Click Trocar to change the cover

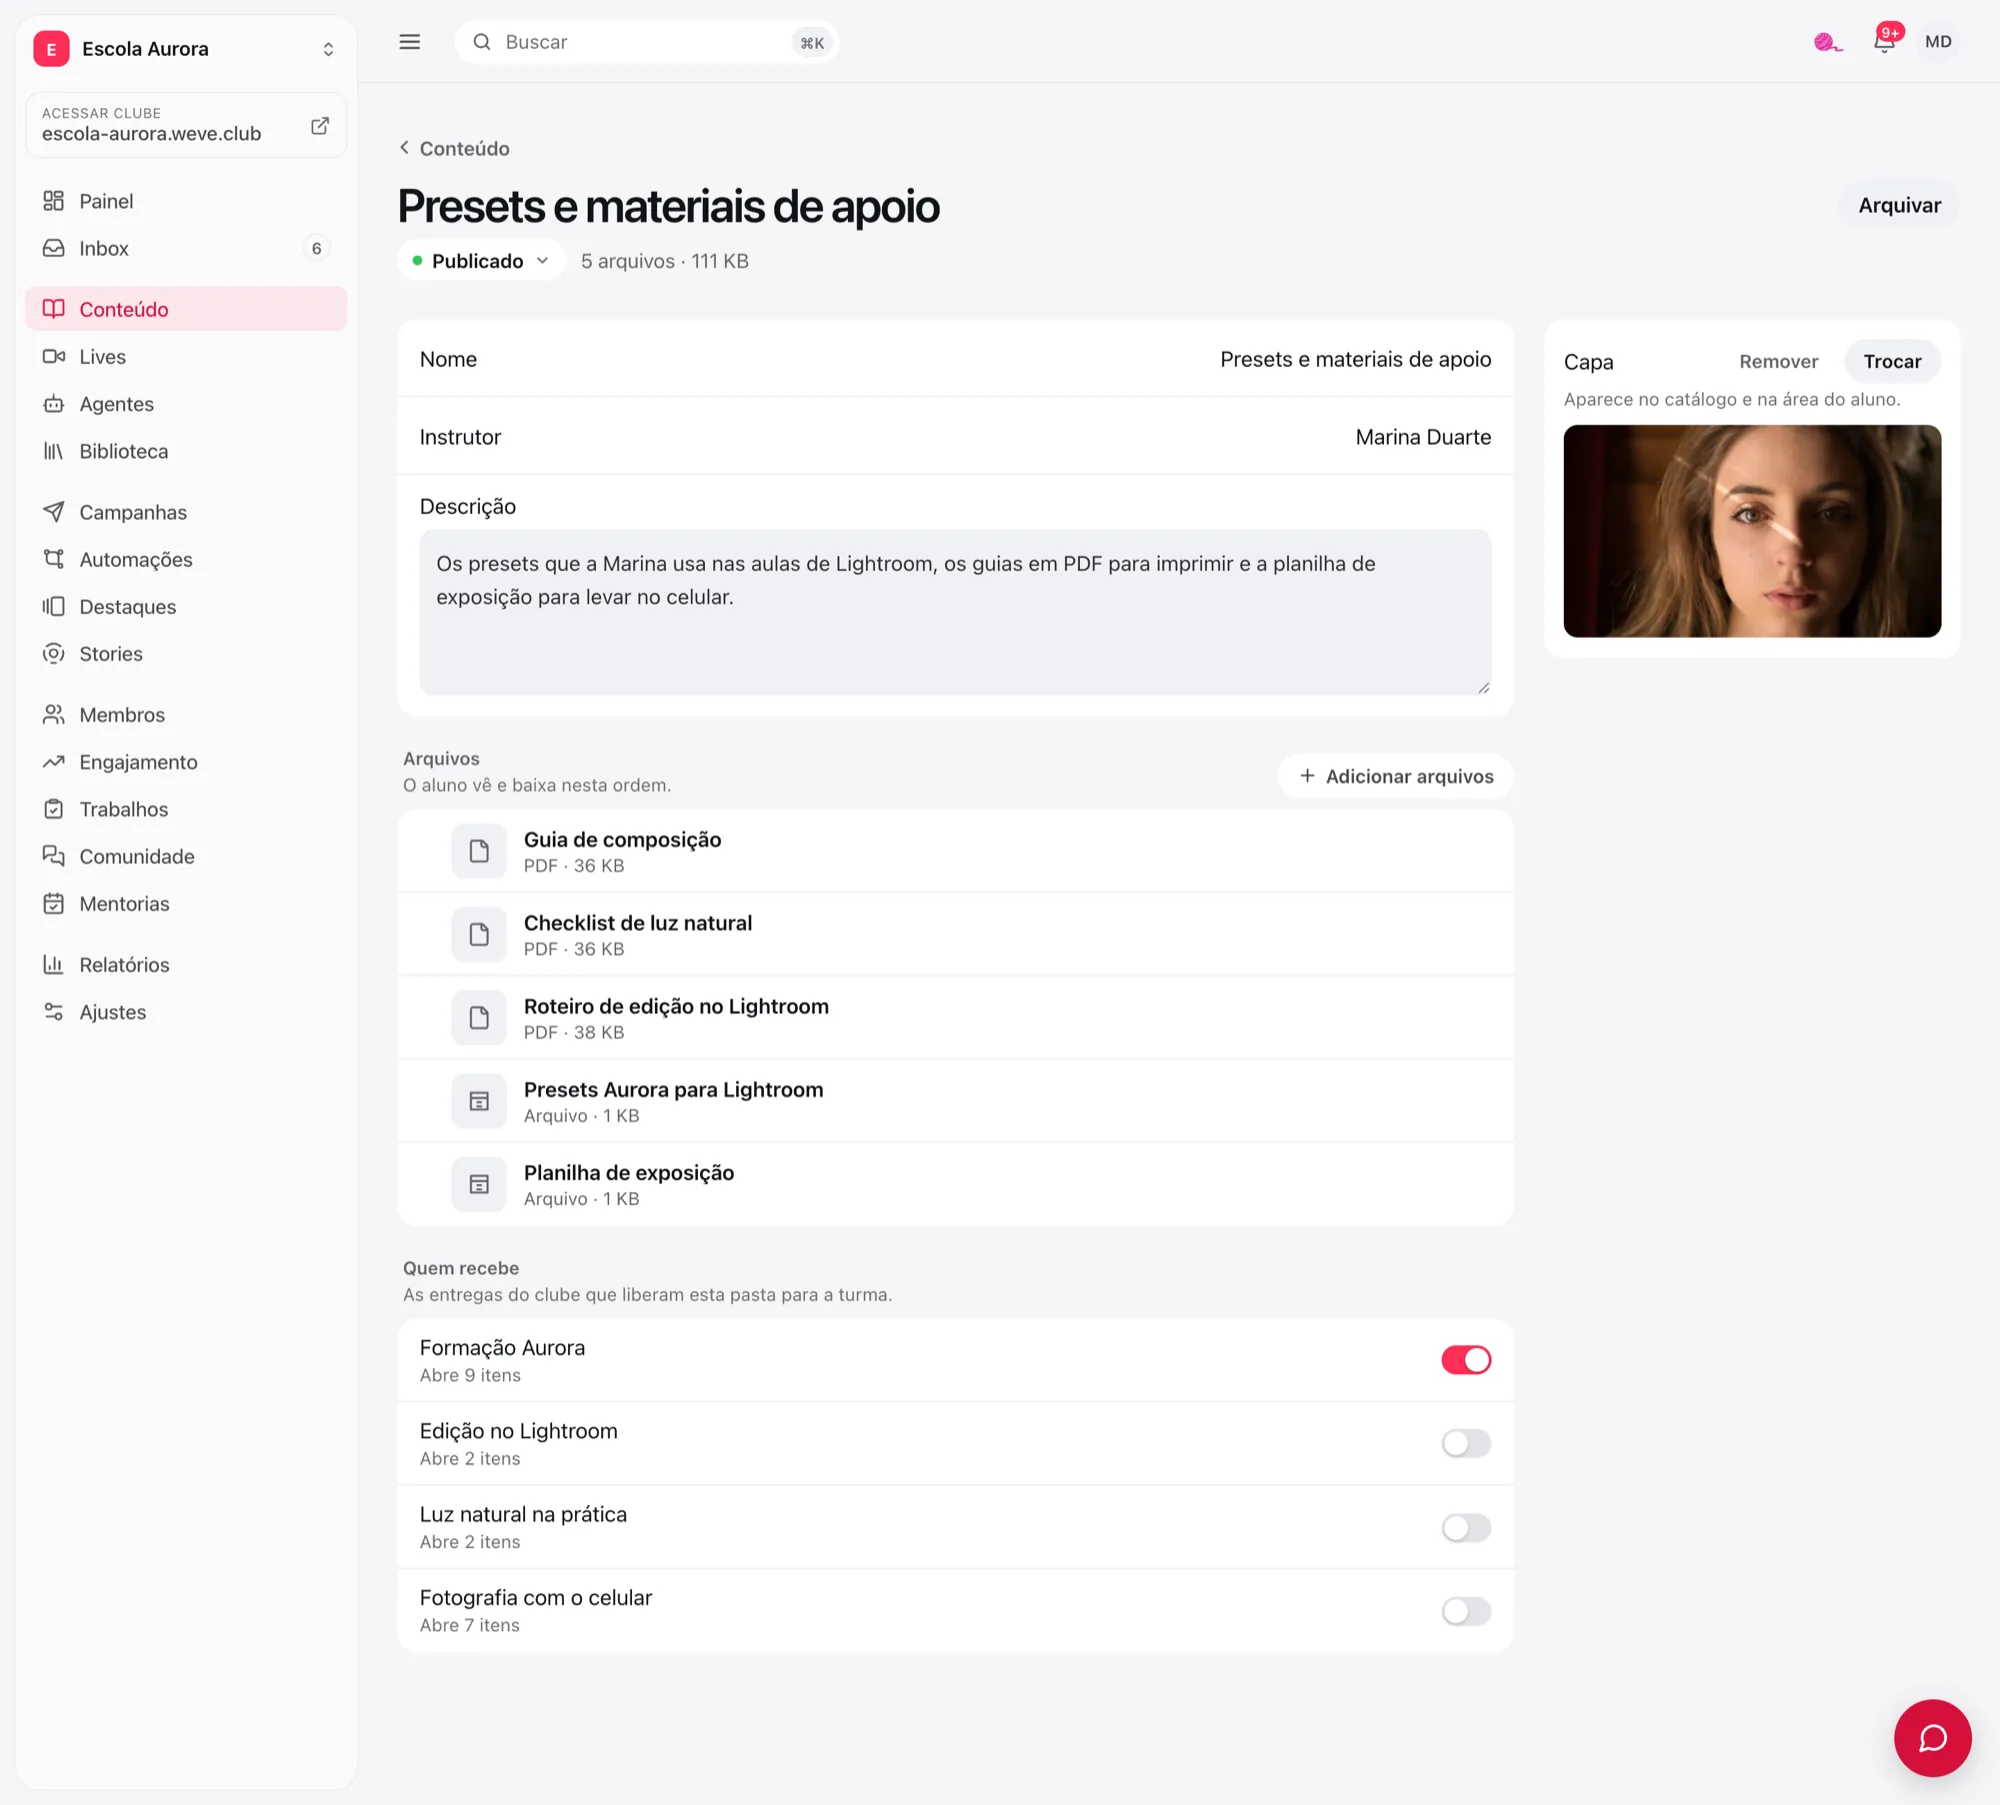(x=1891, y=361)
